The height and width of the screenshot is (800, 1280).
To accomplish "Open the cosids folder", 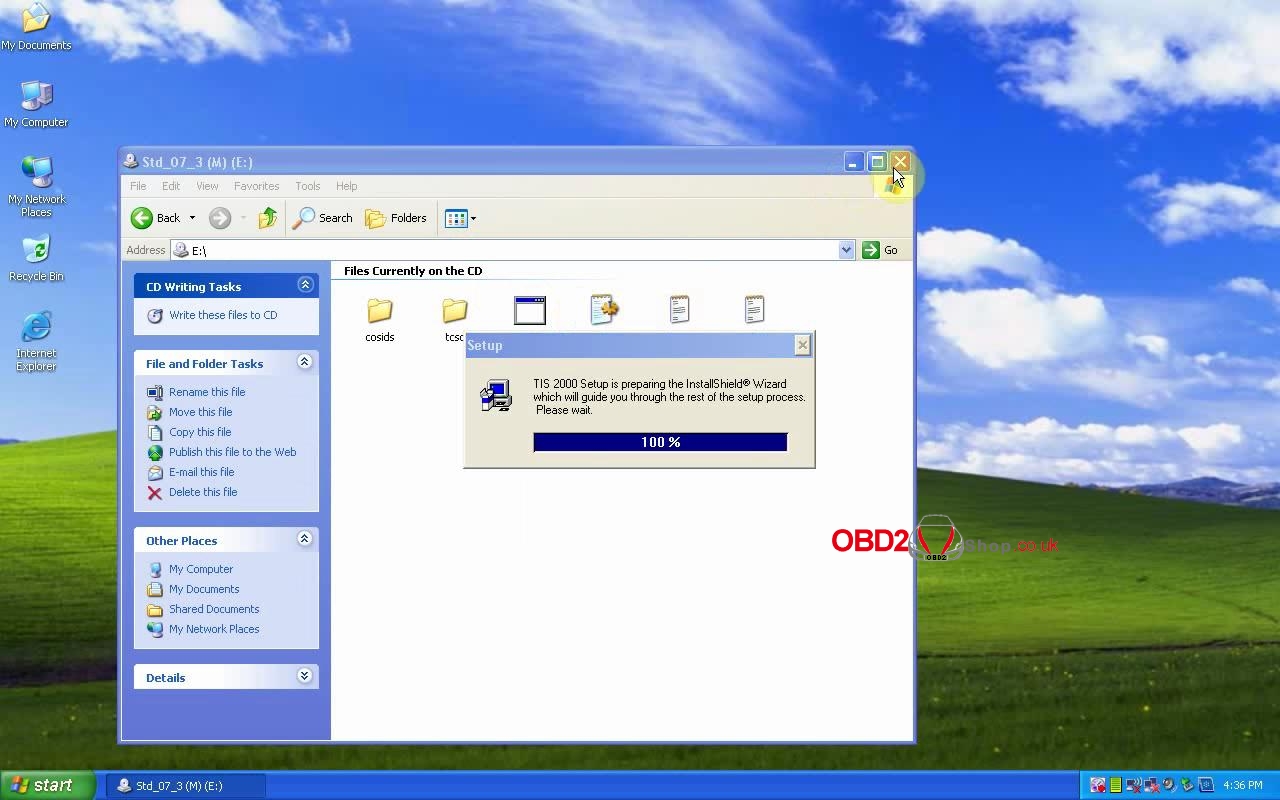I will point(379,312).
